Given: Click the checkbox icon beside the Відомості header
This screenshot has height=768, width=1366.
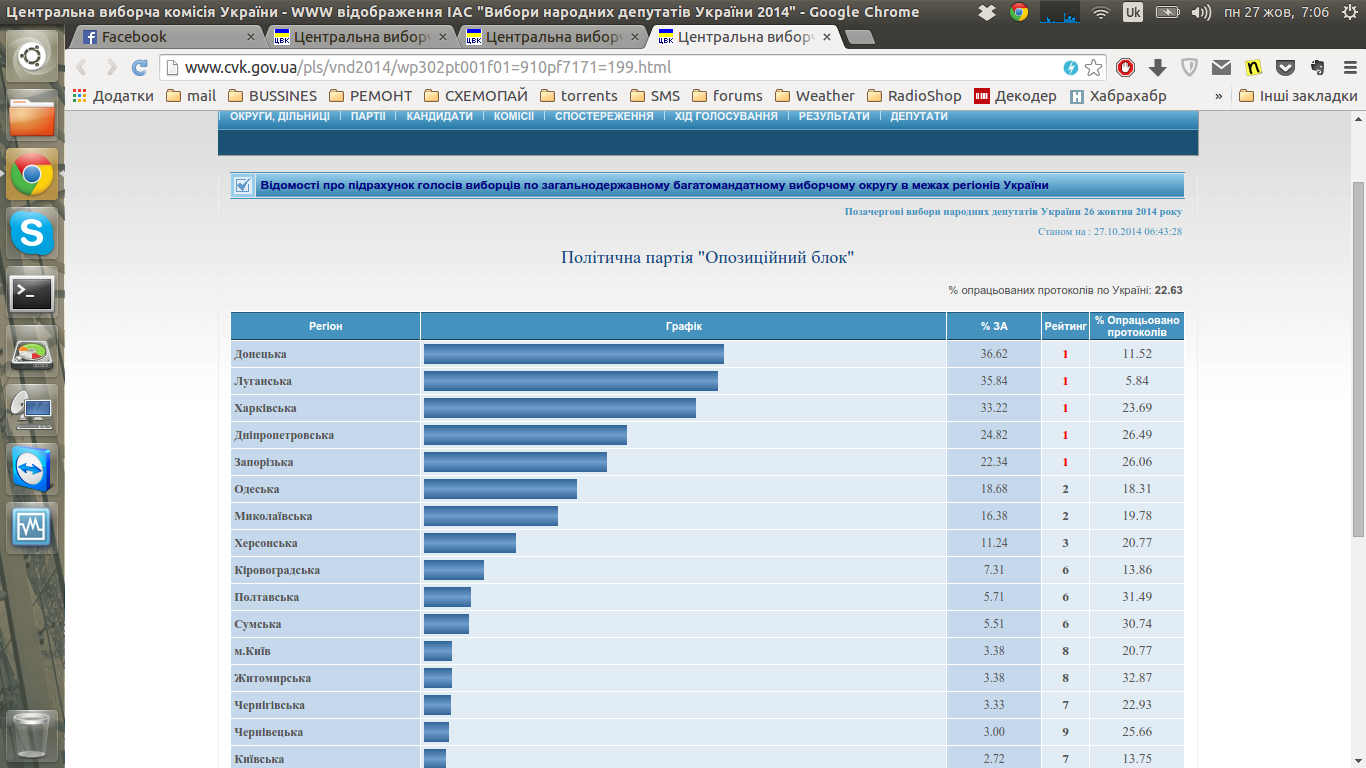Looking at the screenshot, I should [242, 185].
